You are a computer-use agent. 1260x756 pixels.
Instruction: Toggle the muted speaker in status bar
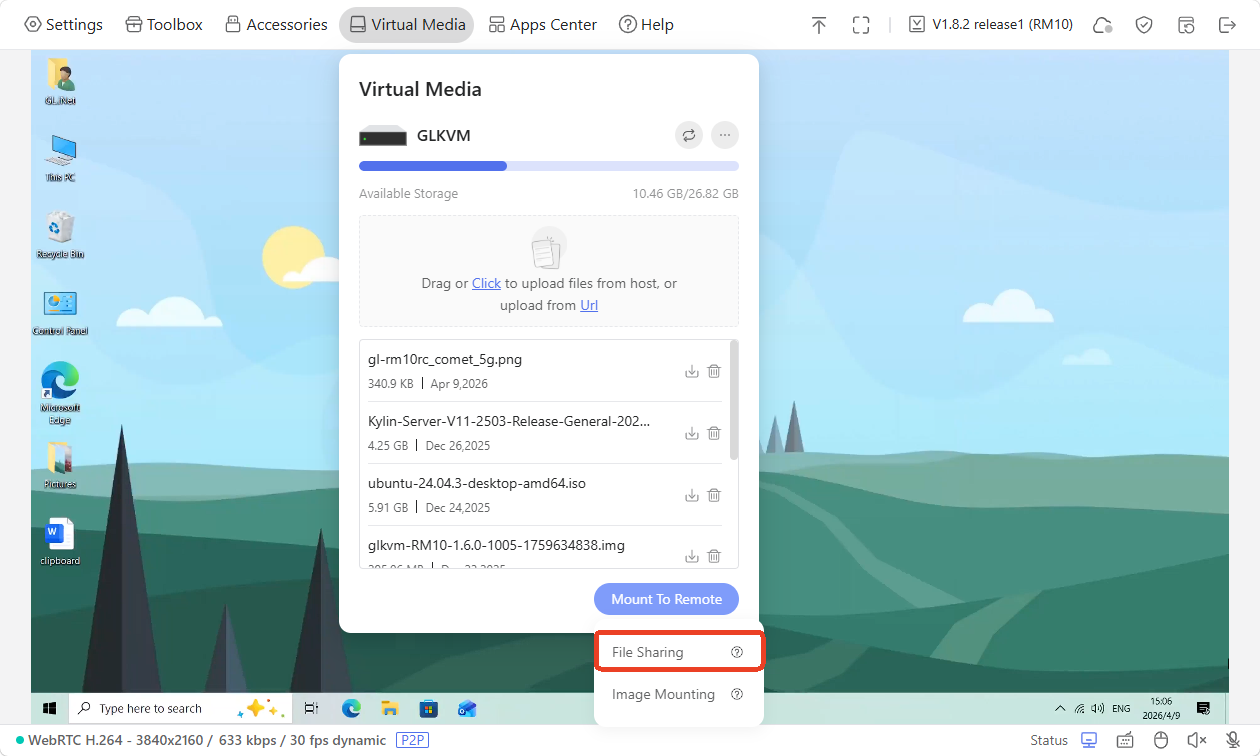(x=1196, y=740)
